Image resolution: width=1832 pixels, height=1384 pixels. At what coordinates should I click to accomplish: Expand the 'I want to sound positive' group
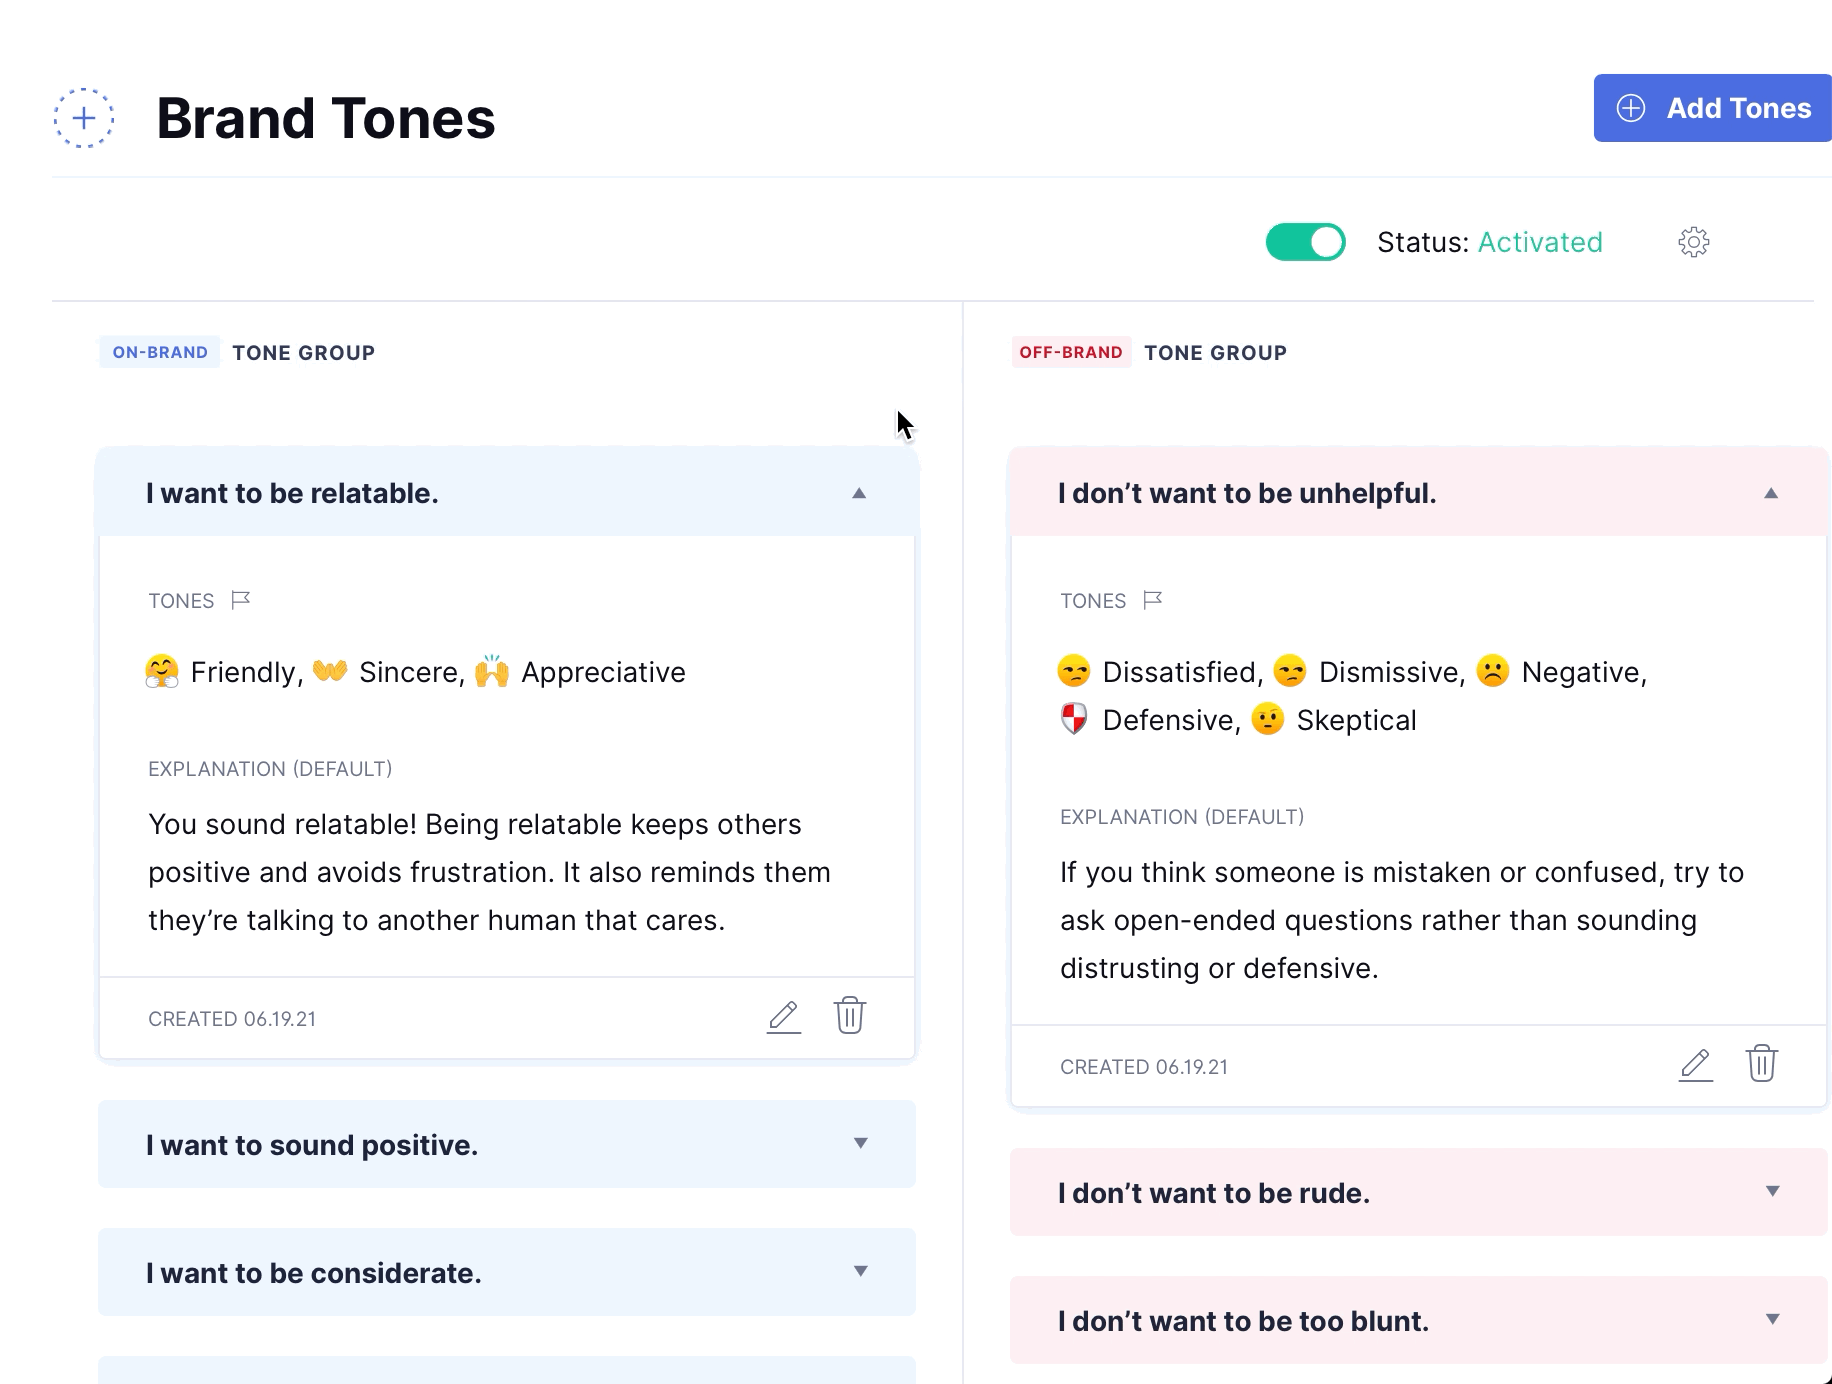(860, 1143)
